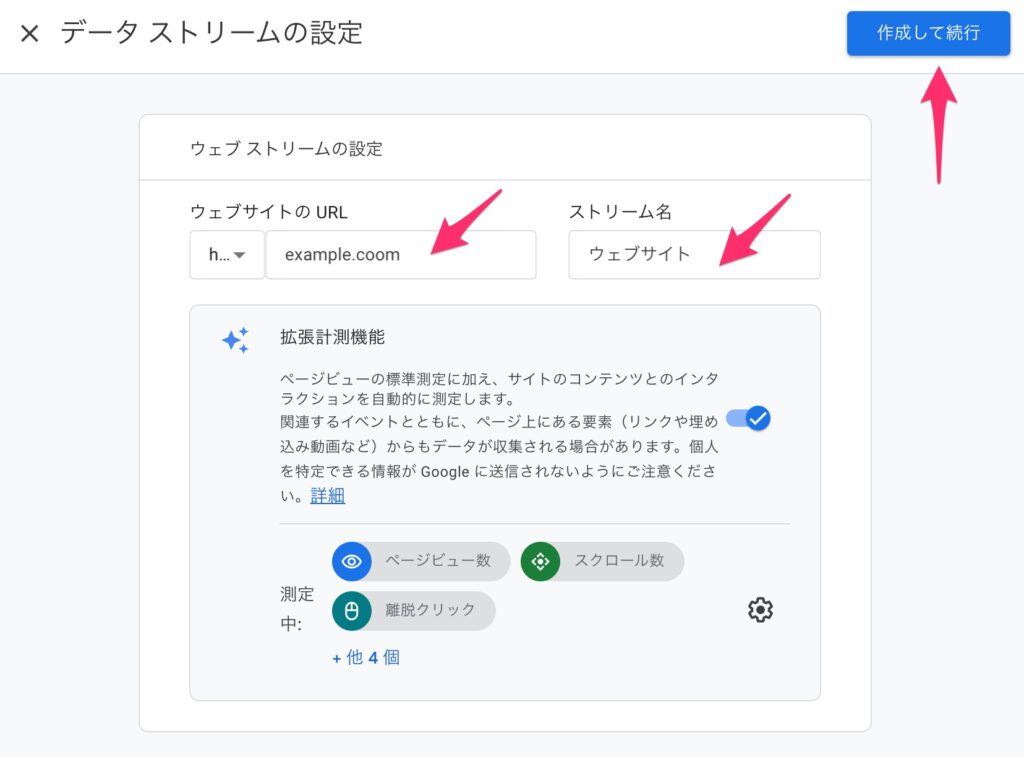The width and height of the screenshot is (1024, 757).
Task: Click the 作成して続行 button
Action: pyautogui.click(x=928, y=33)
